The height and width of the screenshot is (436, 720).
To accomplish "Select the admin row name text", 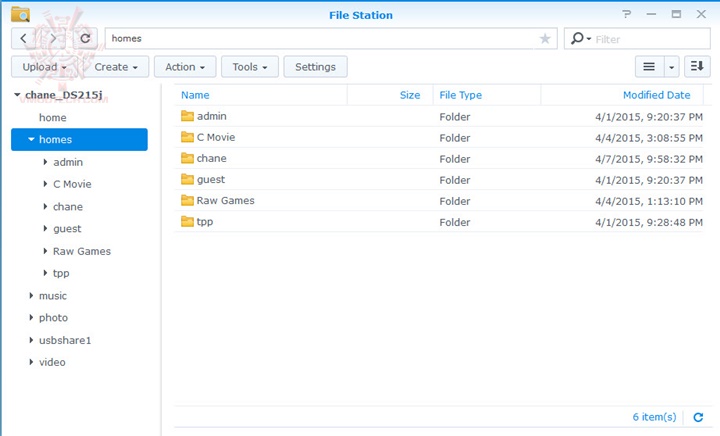I will click(212, 116).
